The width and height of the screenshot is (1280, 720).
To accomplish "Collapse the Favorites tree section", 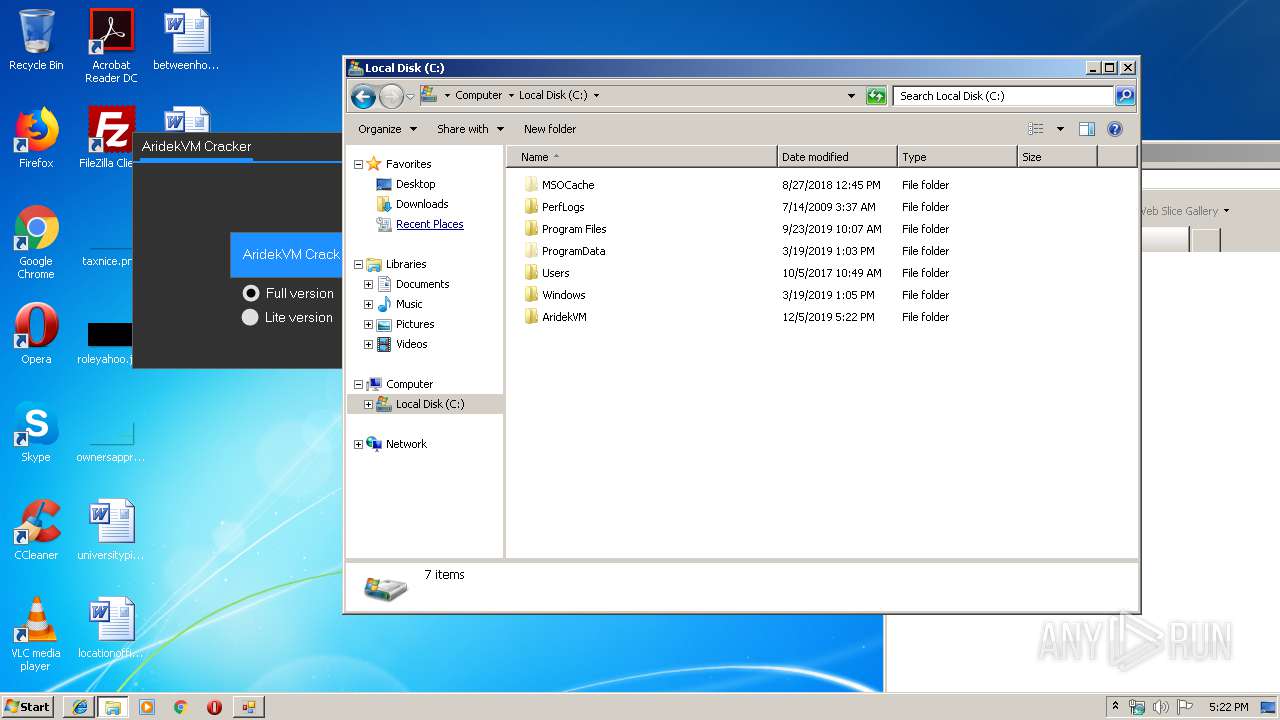I will coord(358,164).
